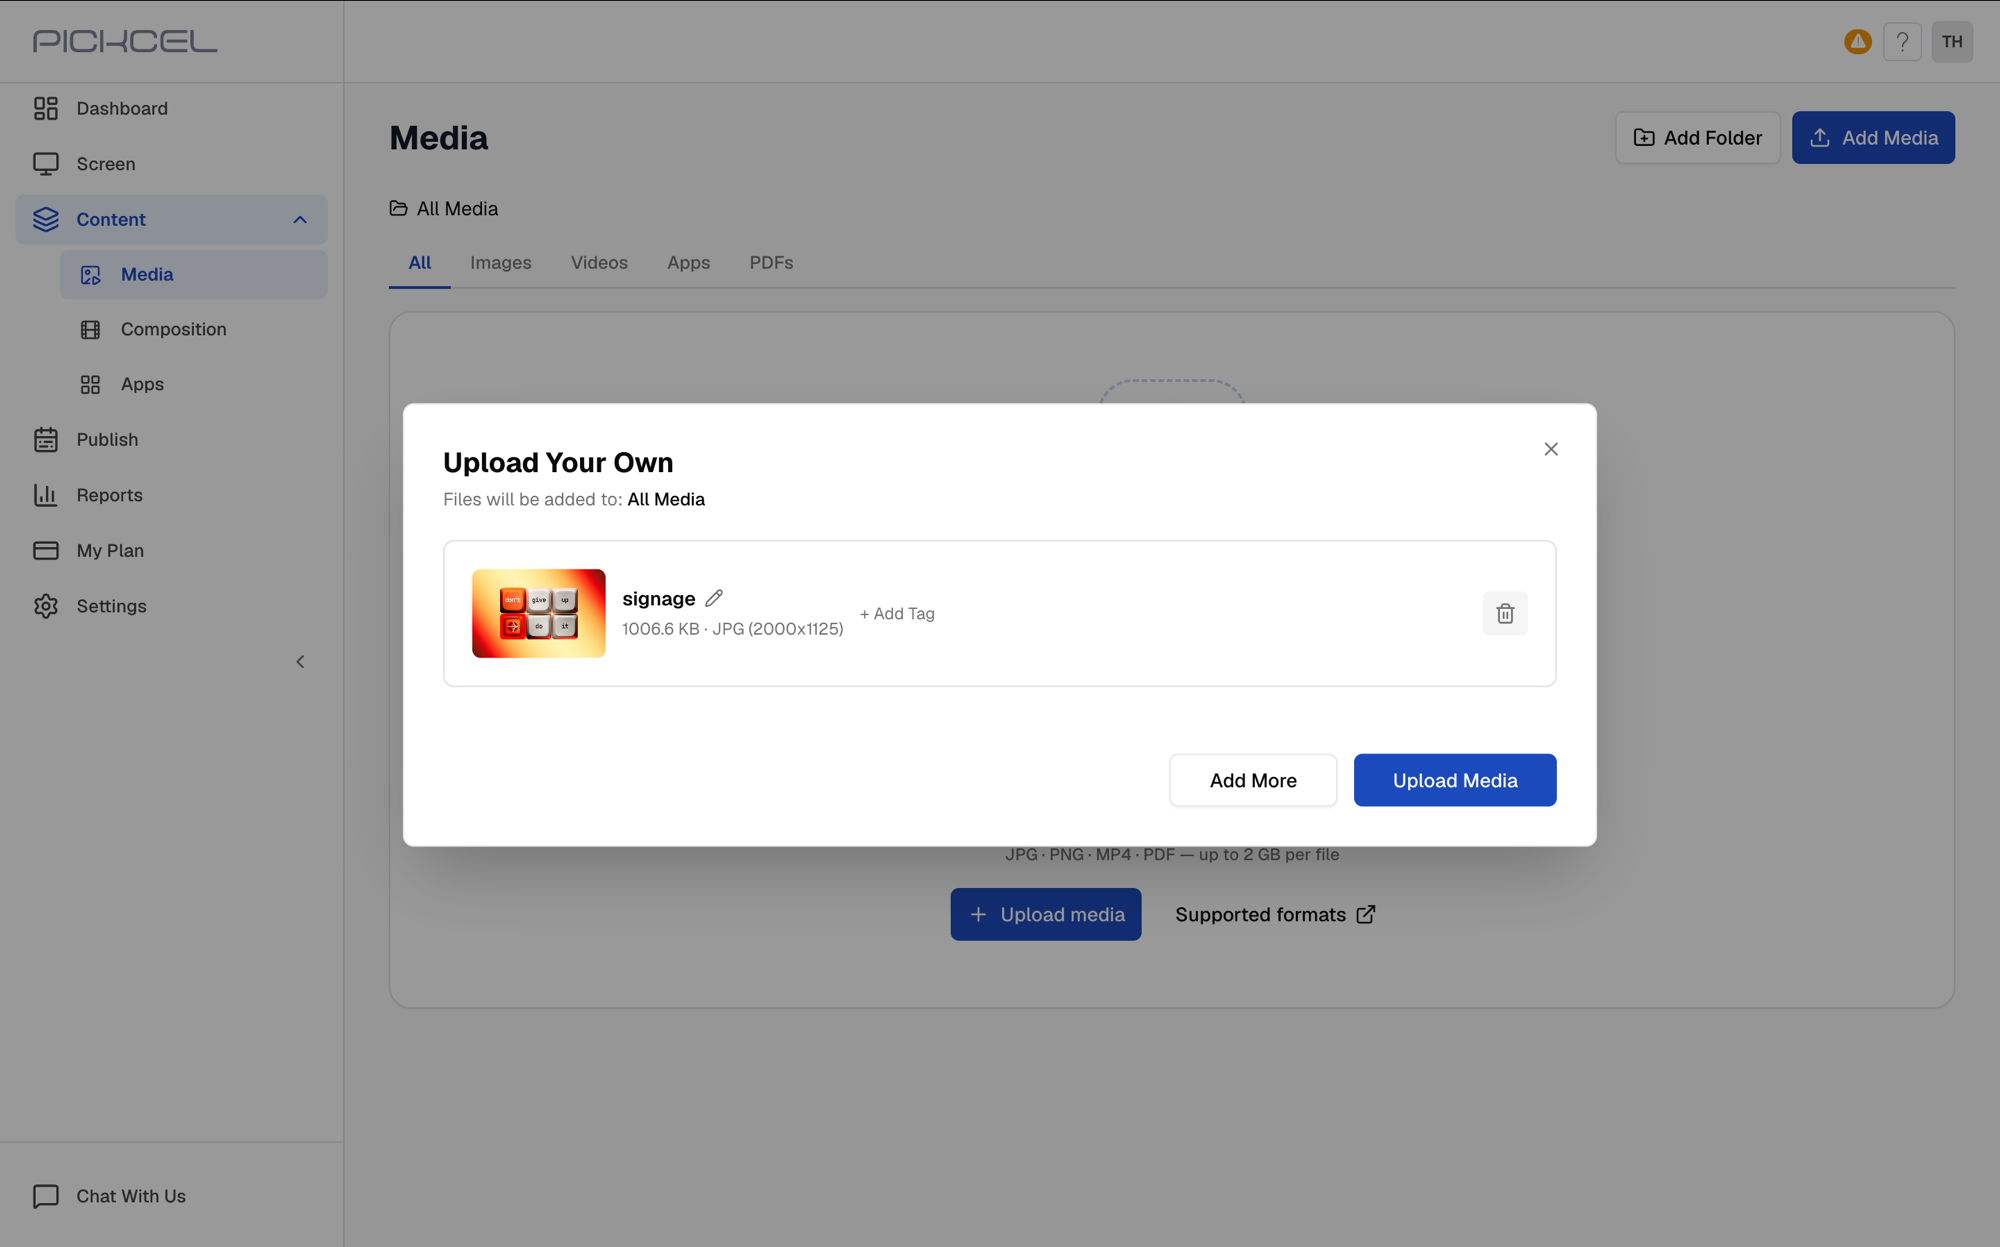Click the file details 1006.6 KB JPG text
Image resolution: width=2000 pixels, height=1247 pixels.
(732, 628)
